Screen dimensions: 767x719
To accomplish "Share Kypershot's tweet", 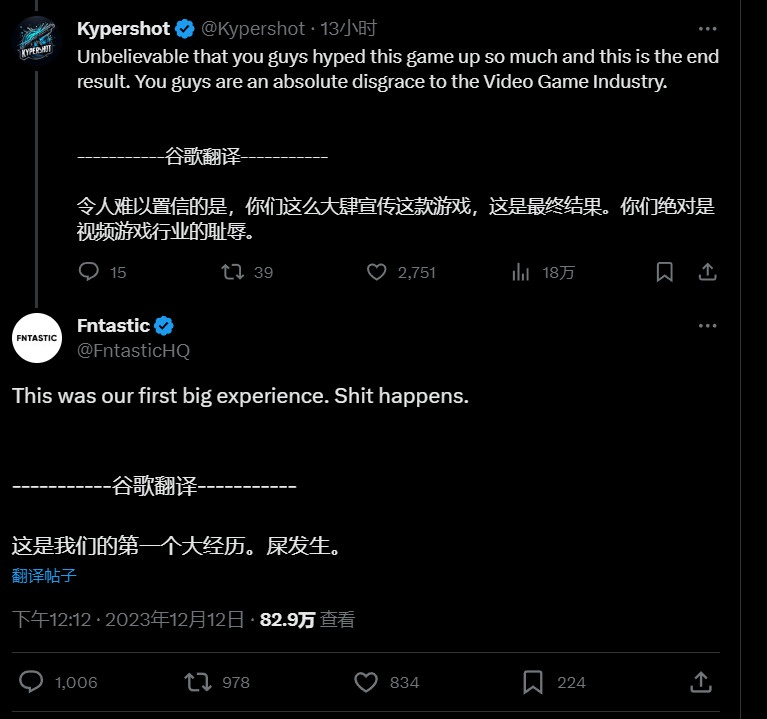I will pos(707,271).
